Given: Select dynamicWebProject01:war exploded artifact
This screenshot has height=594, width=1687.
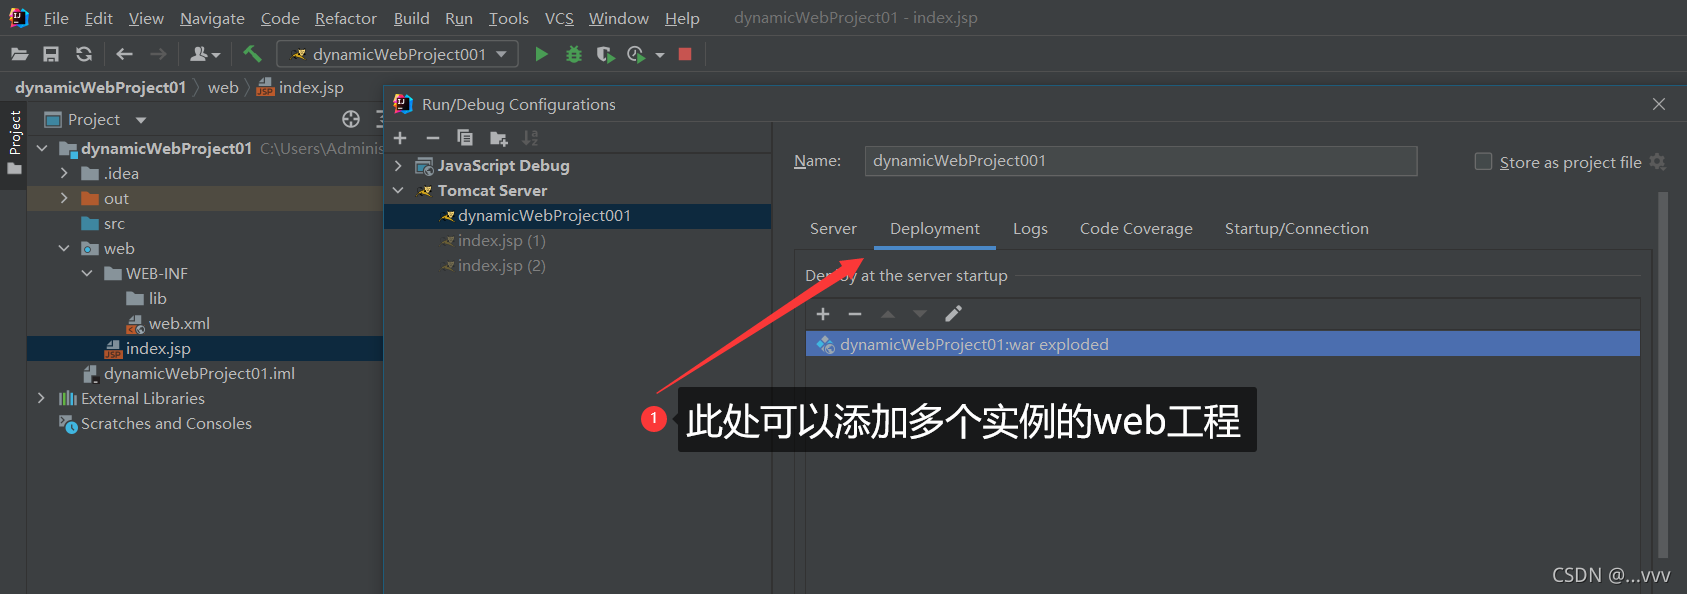Looking at the screenshot, I should [x=1223, y=344].
